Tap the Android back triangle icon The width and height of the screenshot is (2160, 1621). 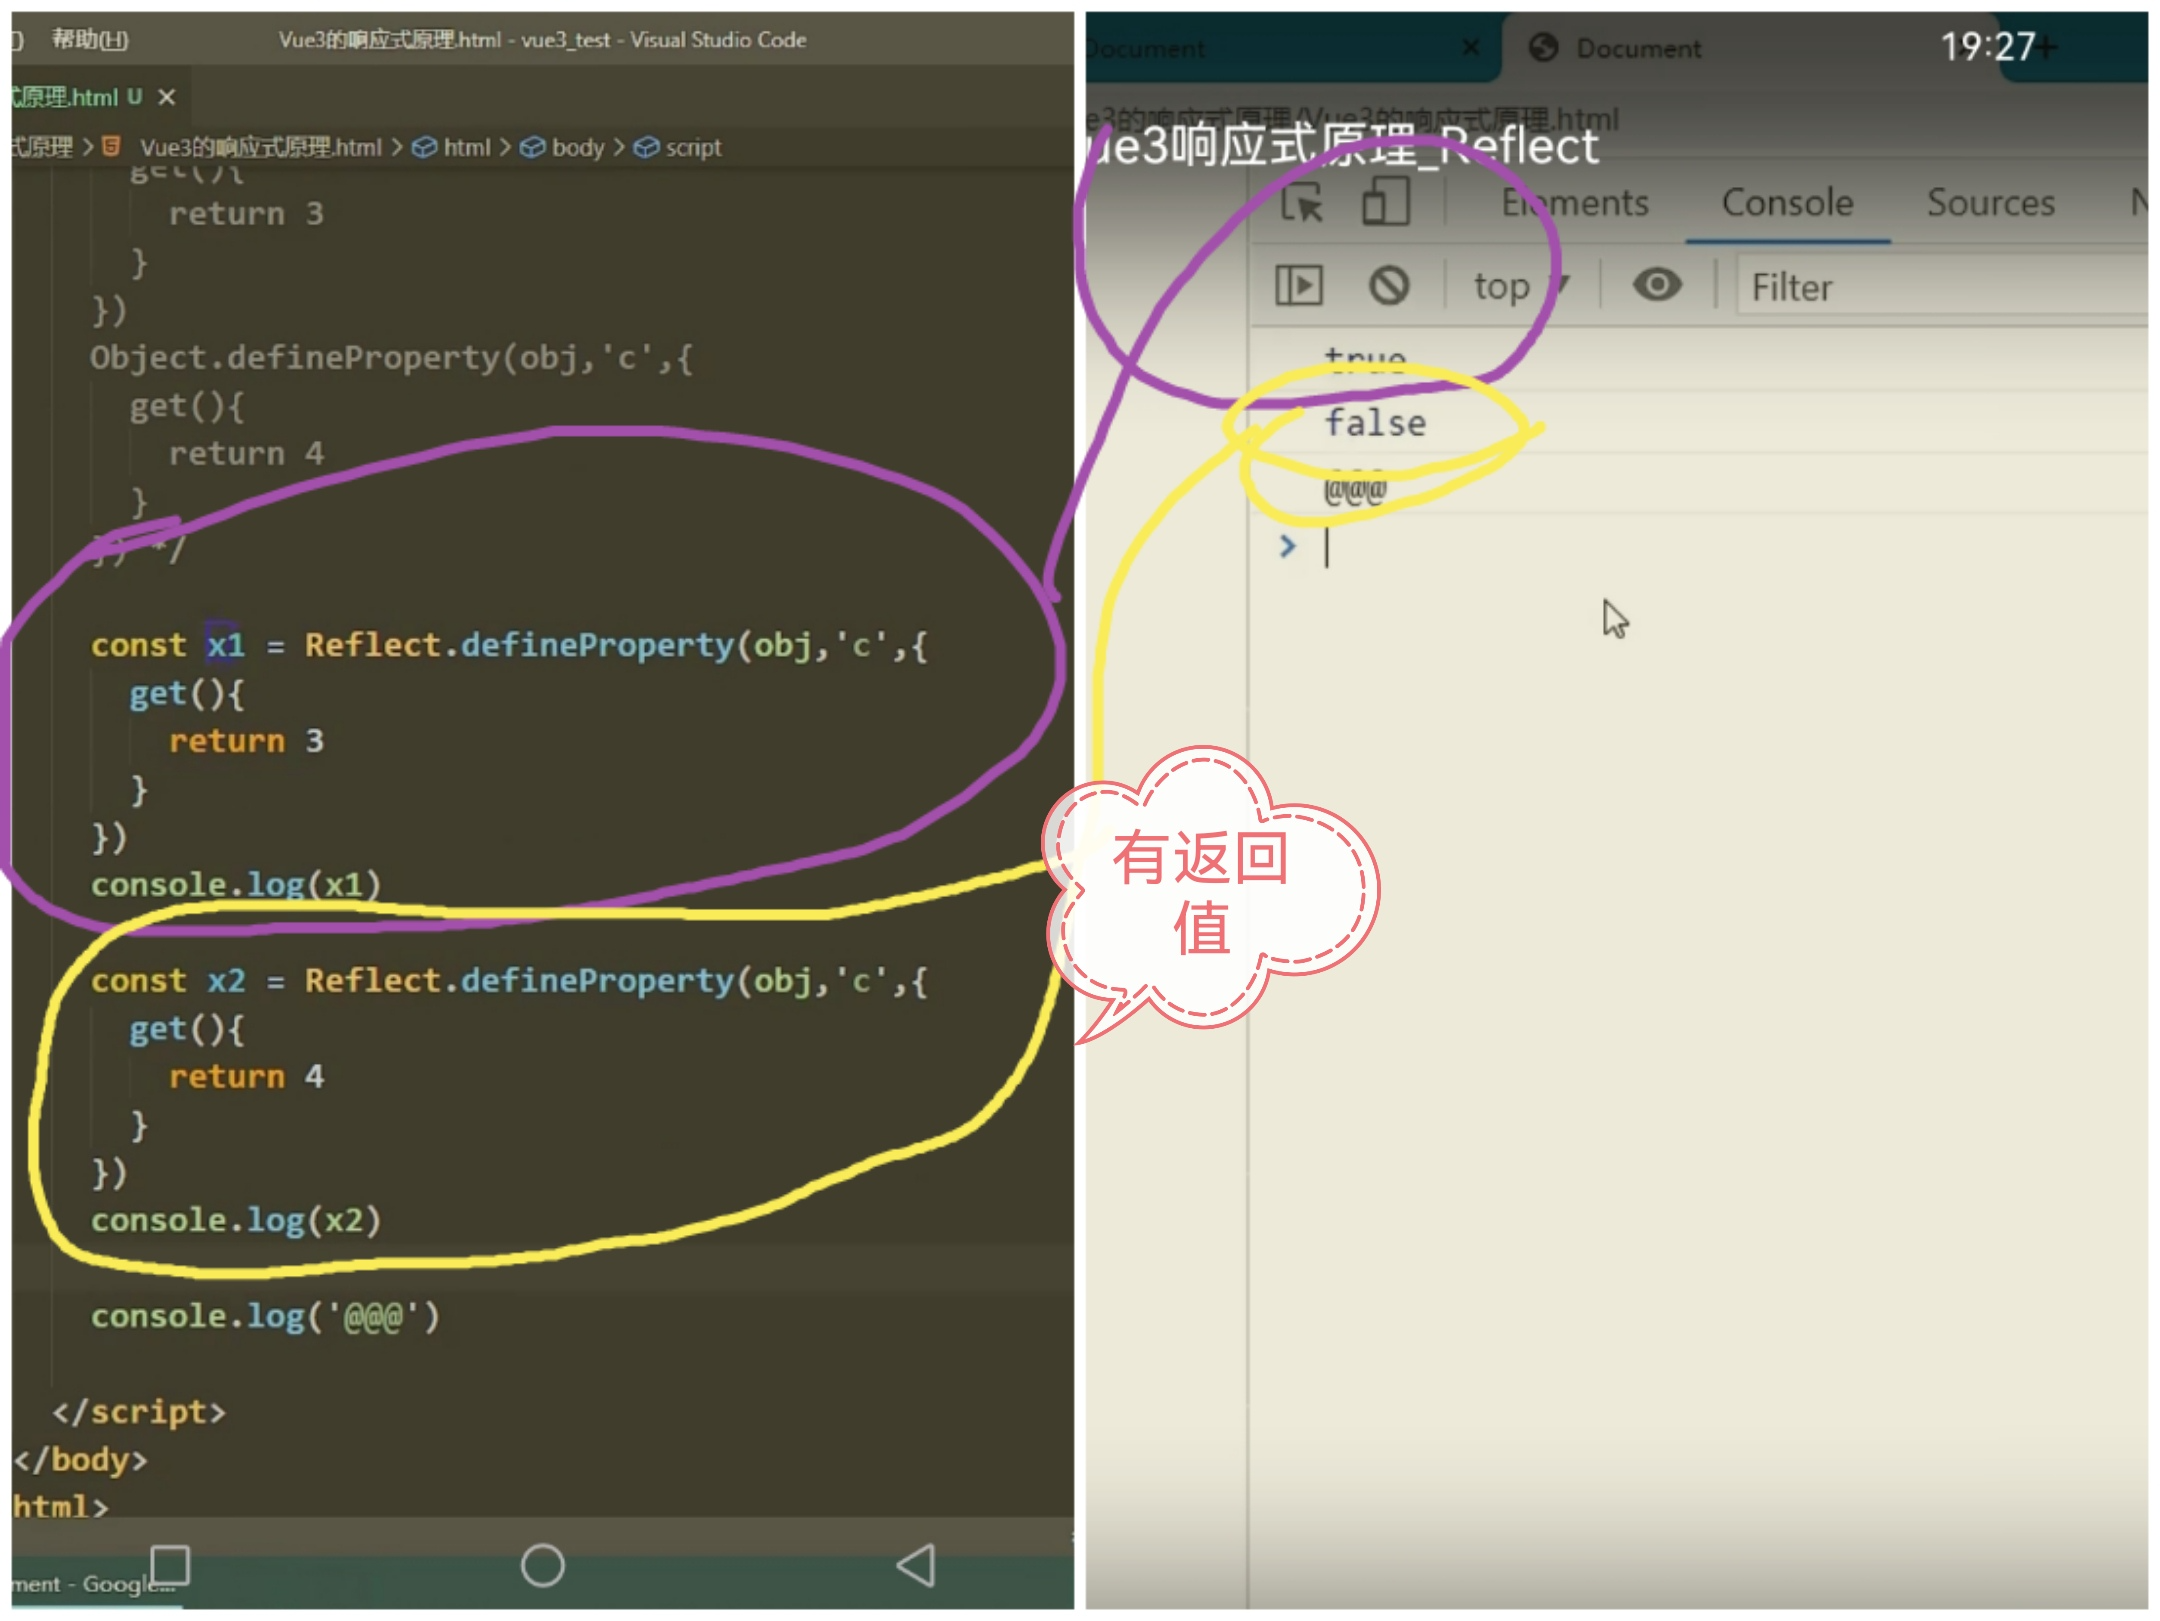916,1565
